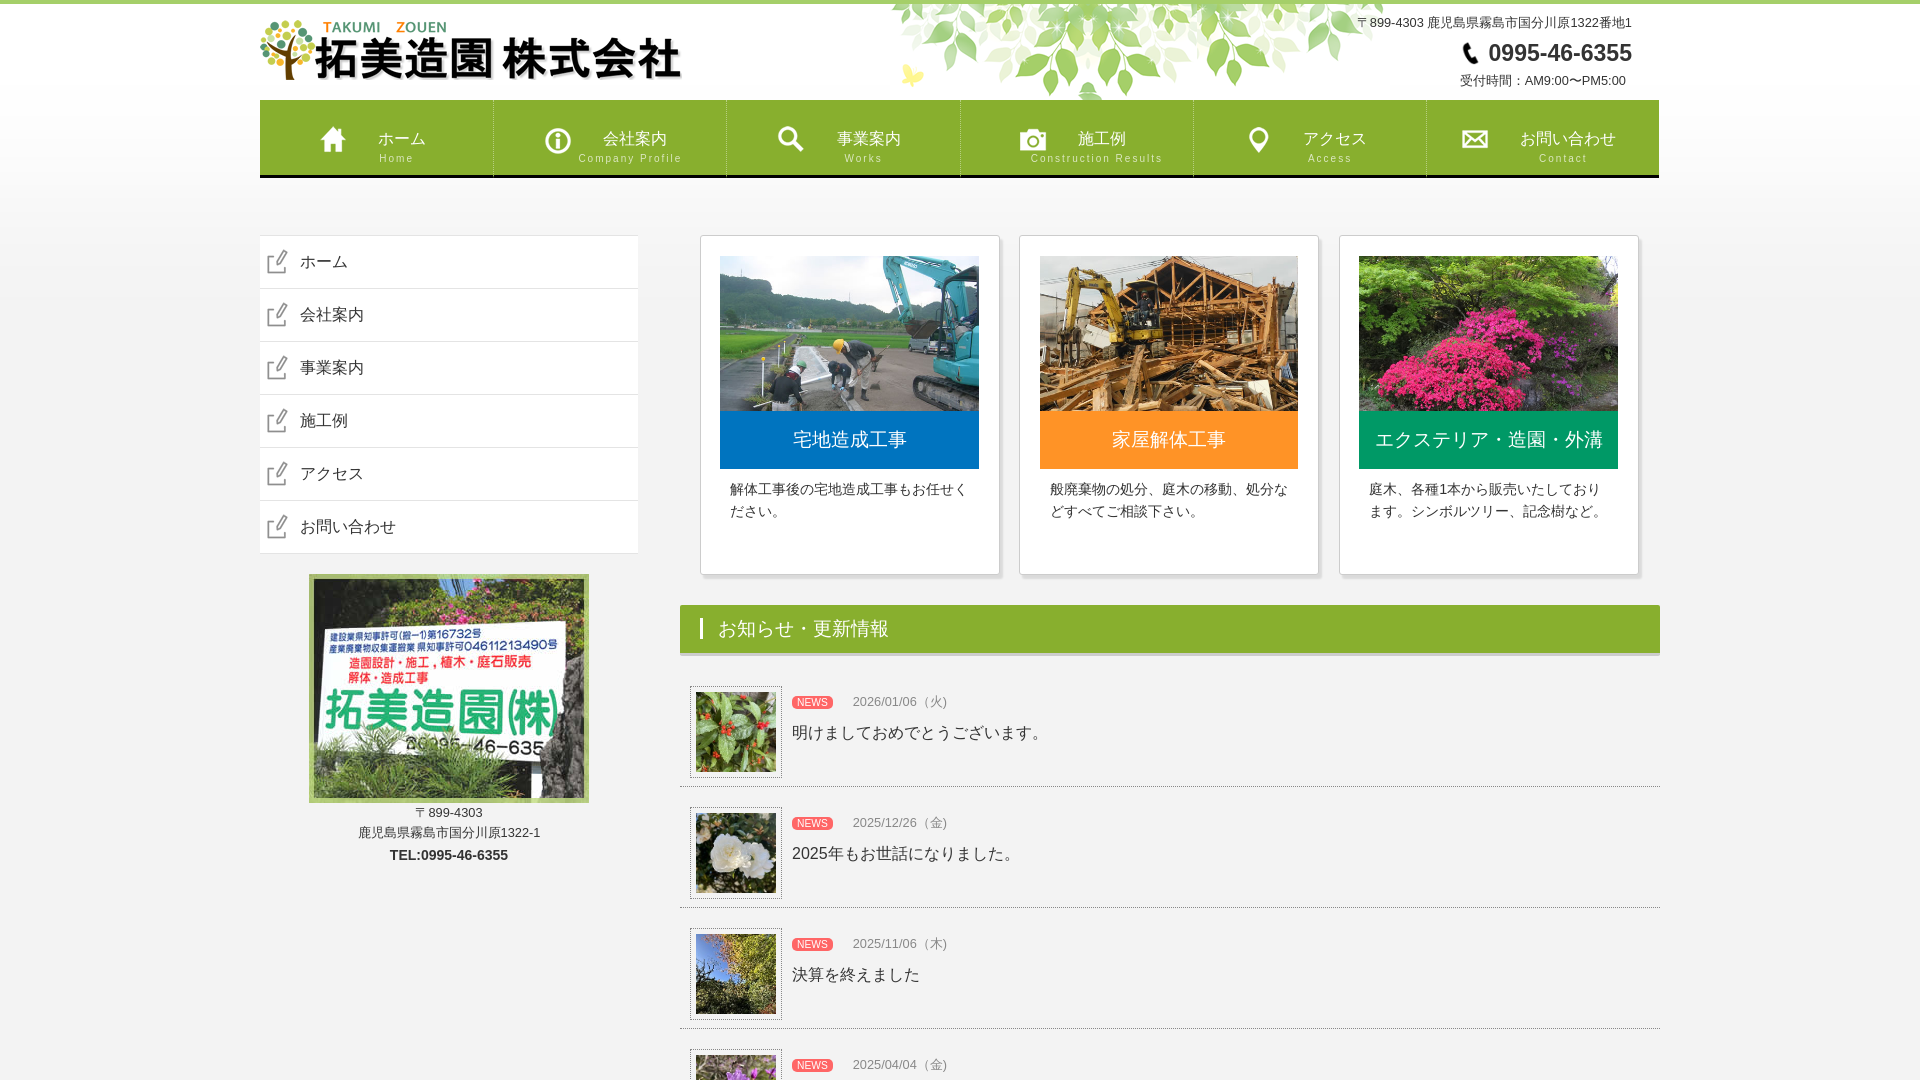
Task: Click the pencil icon beside sidebar ホーム
Action: pos(277,262)
